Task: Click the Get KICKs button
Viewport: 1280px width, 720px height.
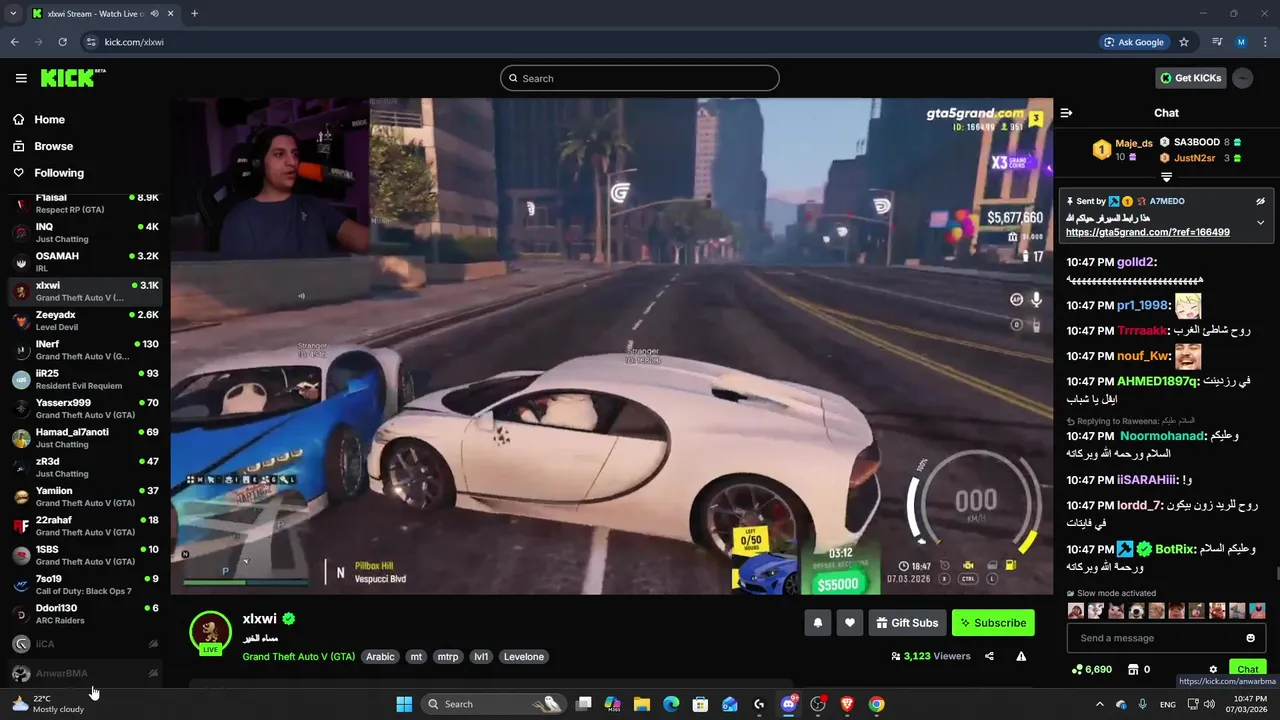Action: [1190, 78]
